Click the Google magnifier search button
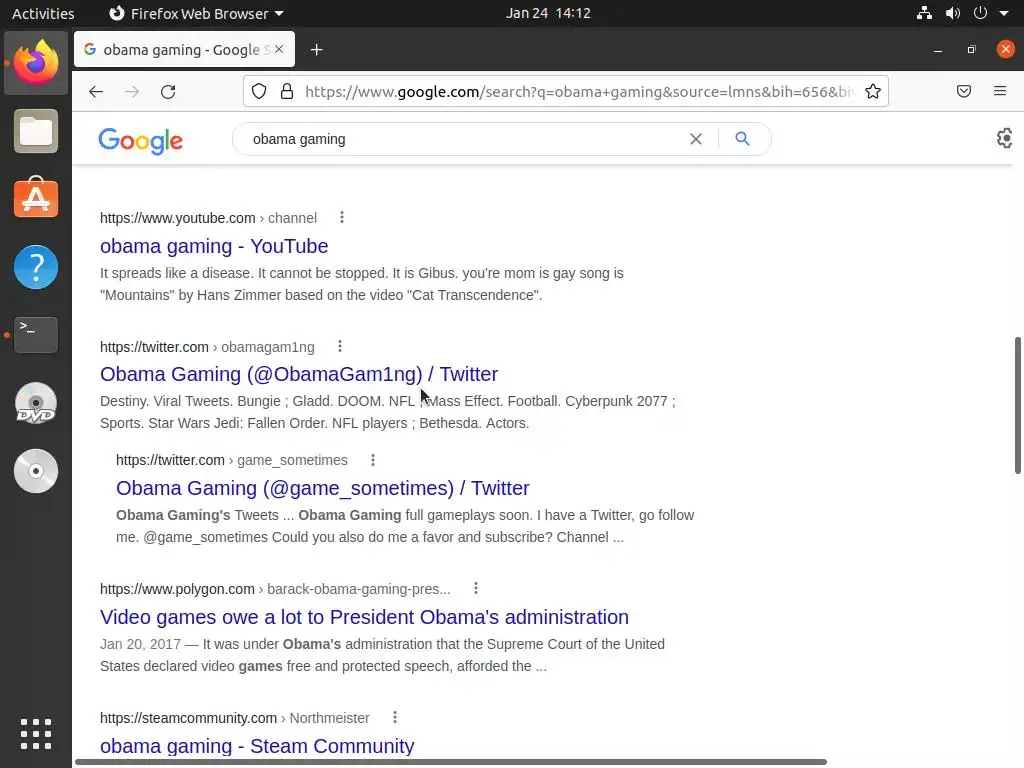Image resolution: width=1024 pixels, height=768 pixels. [x=742, y=138]
